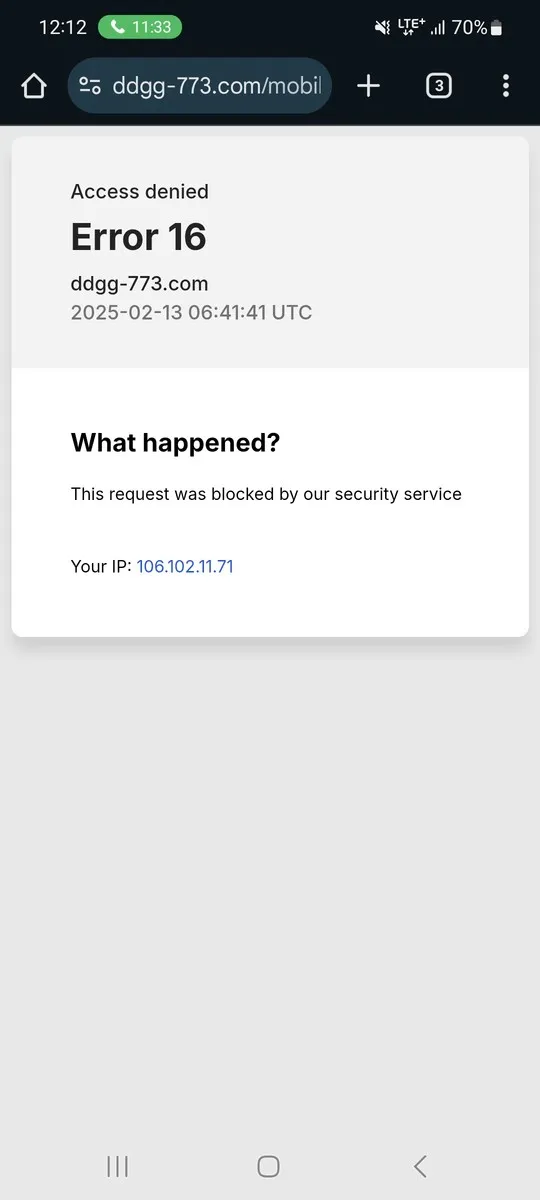Tap the green ongoing call pill 11:33
This screenshot has height=1200, width=540.
pyautogui.click(x=140, y=27)
